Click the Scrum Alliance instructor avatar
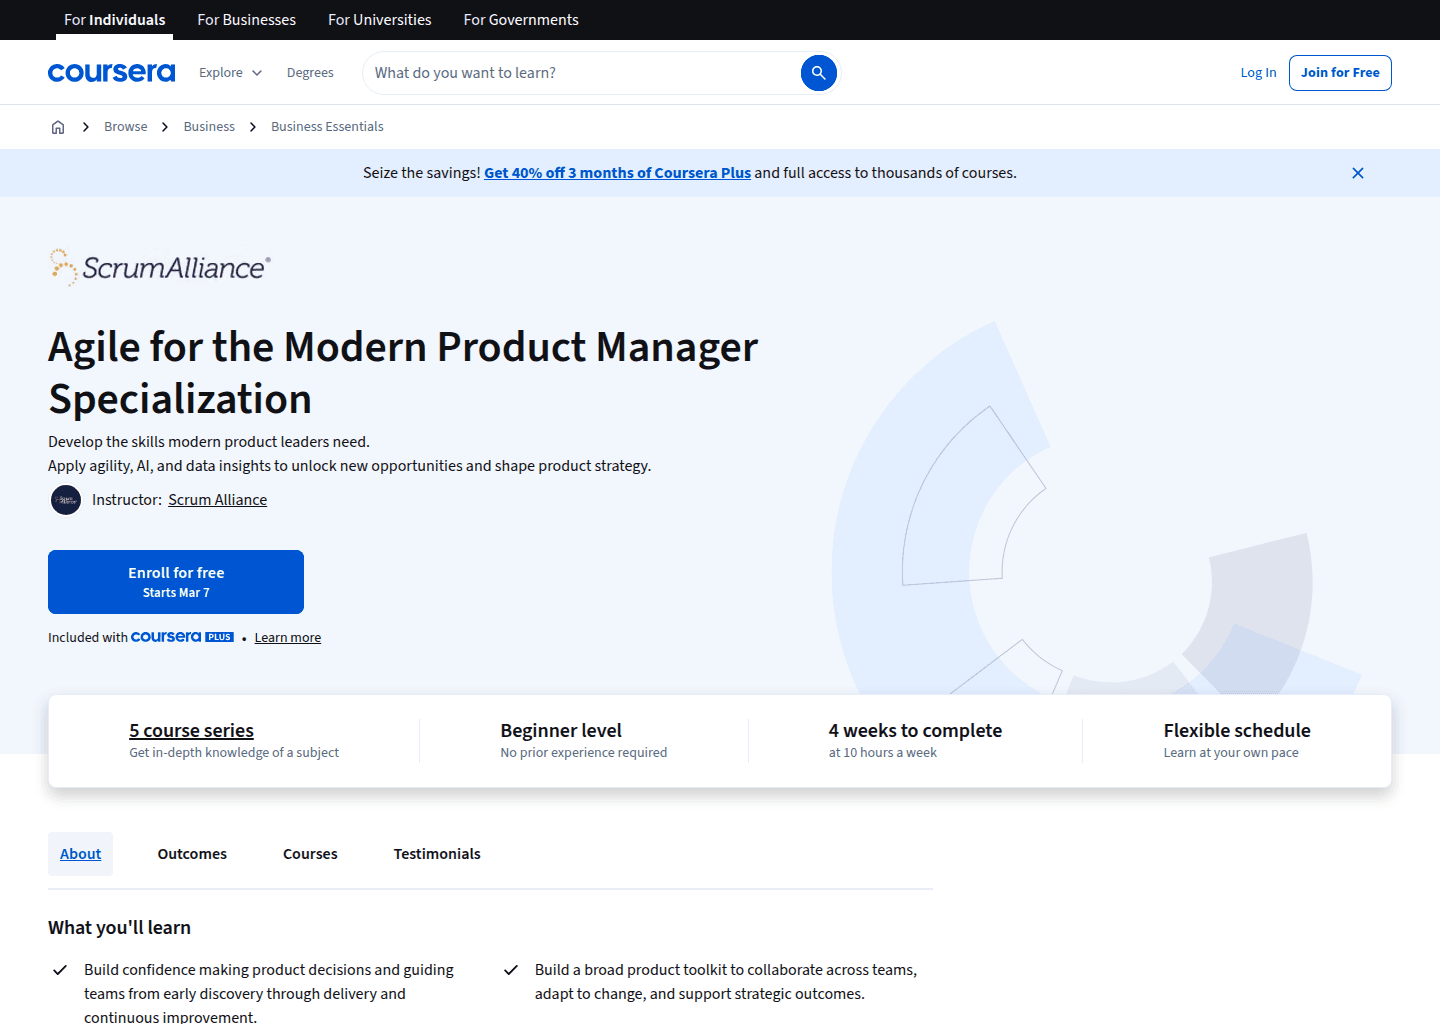This screenshot has width=1440, height=1024. click(x=66, y=500)
